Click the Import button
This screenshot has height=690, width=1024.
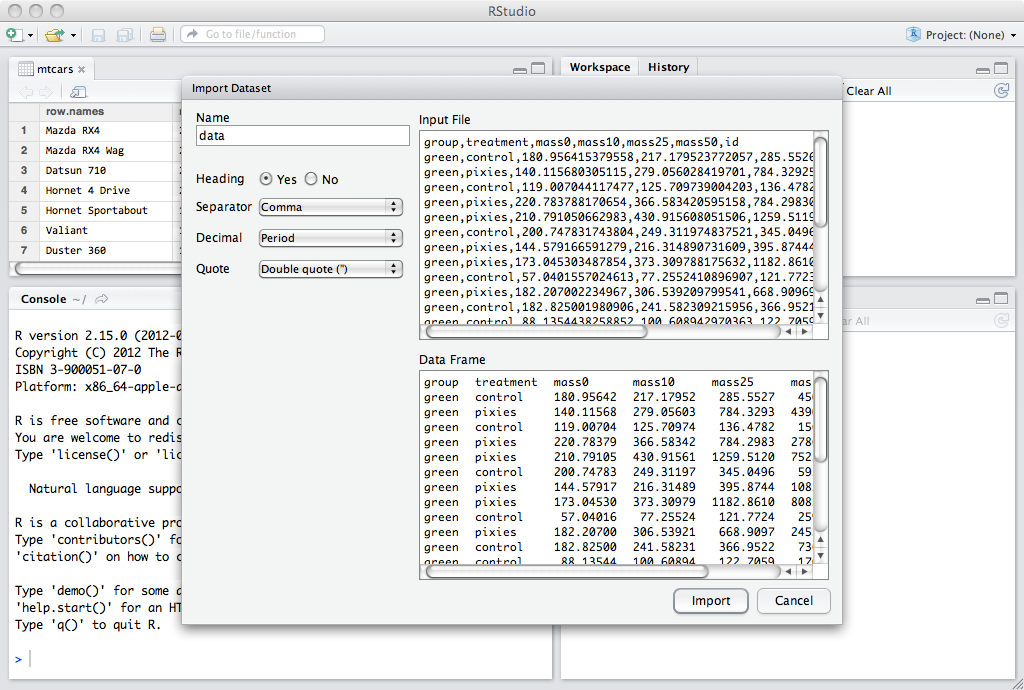click(711, 601)
